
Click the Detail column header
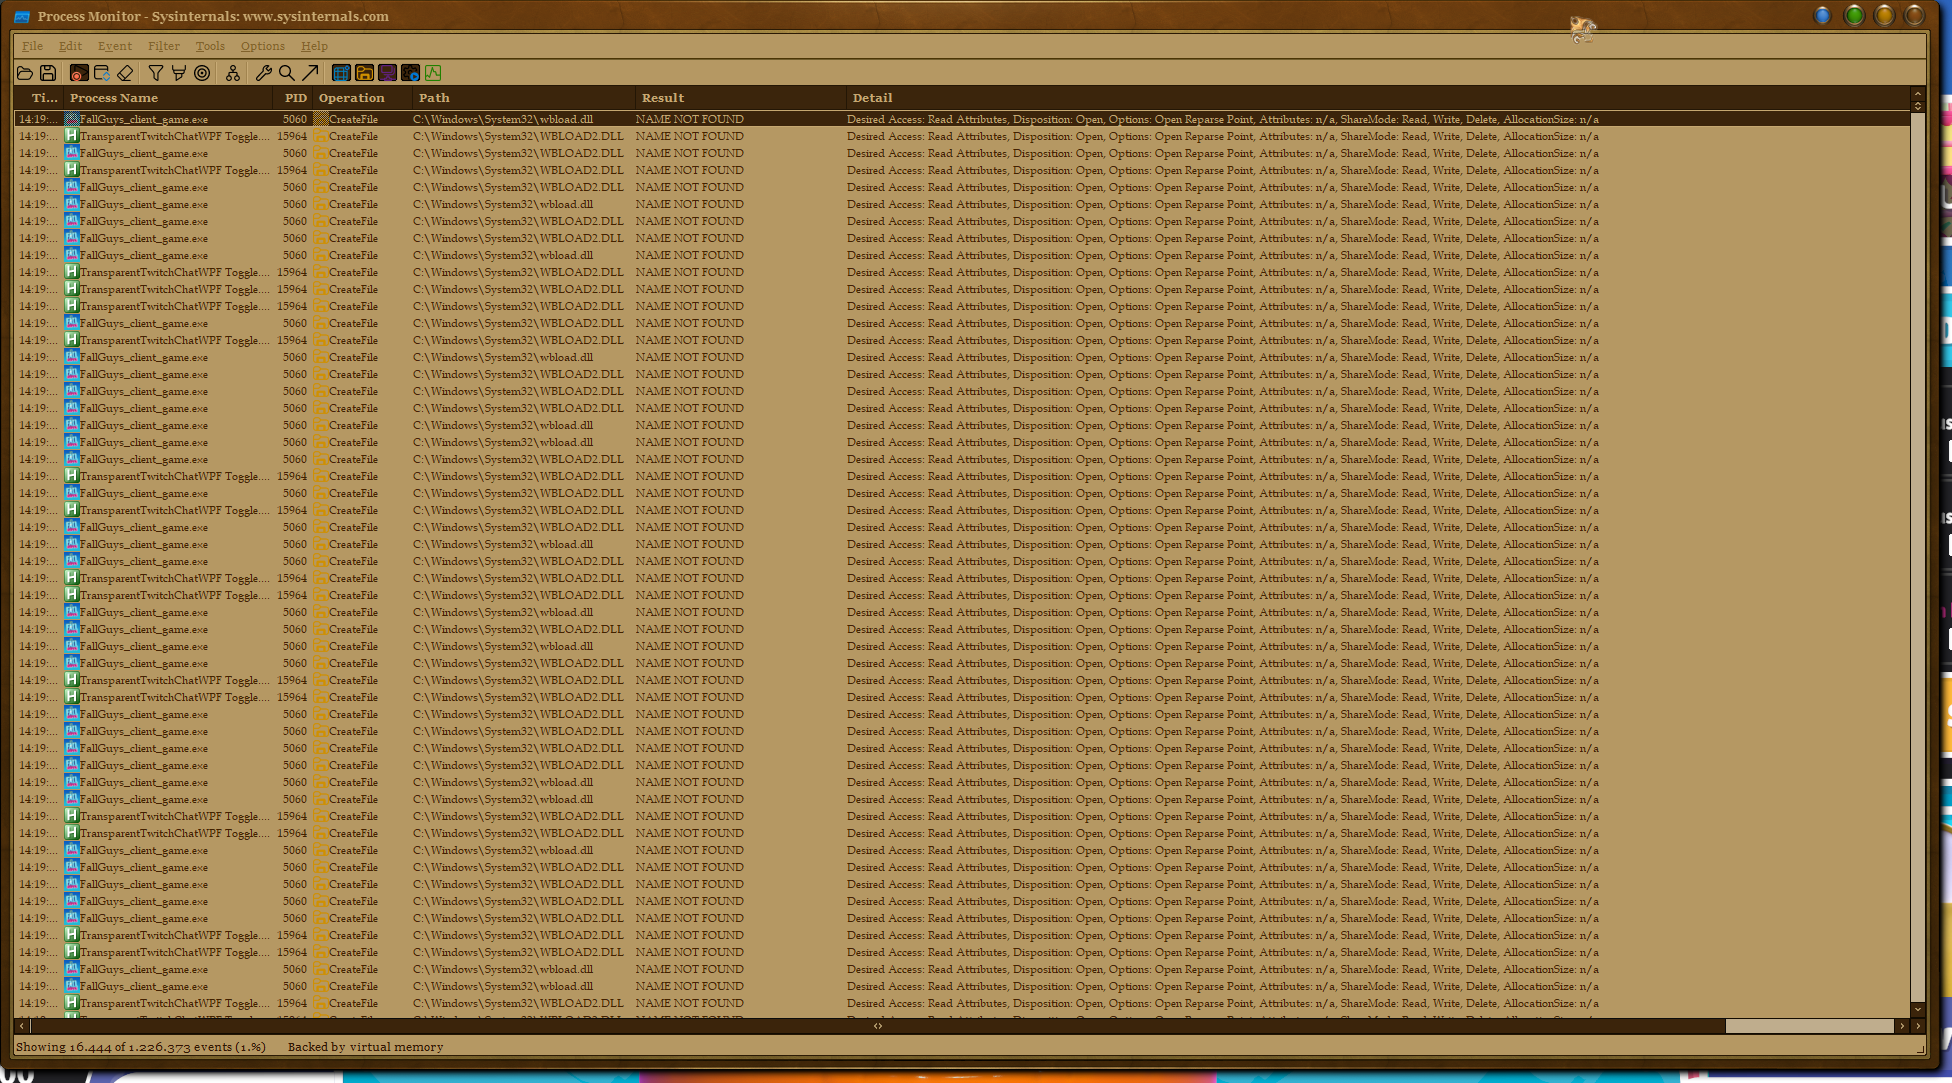point(1378,98)
